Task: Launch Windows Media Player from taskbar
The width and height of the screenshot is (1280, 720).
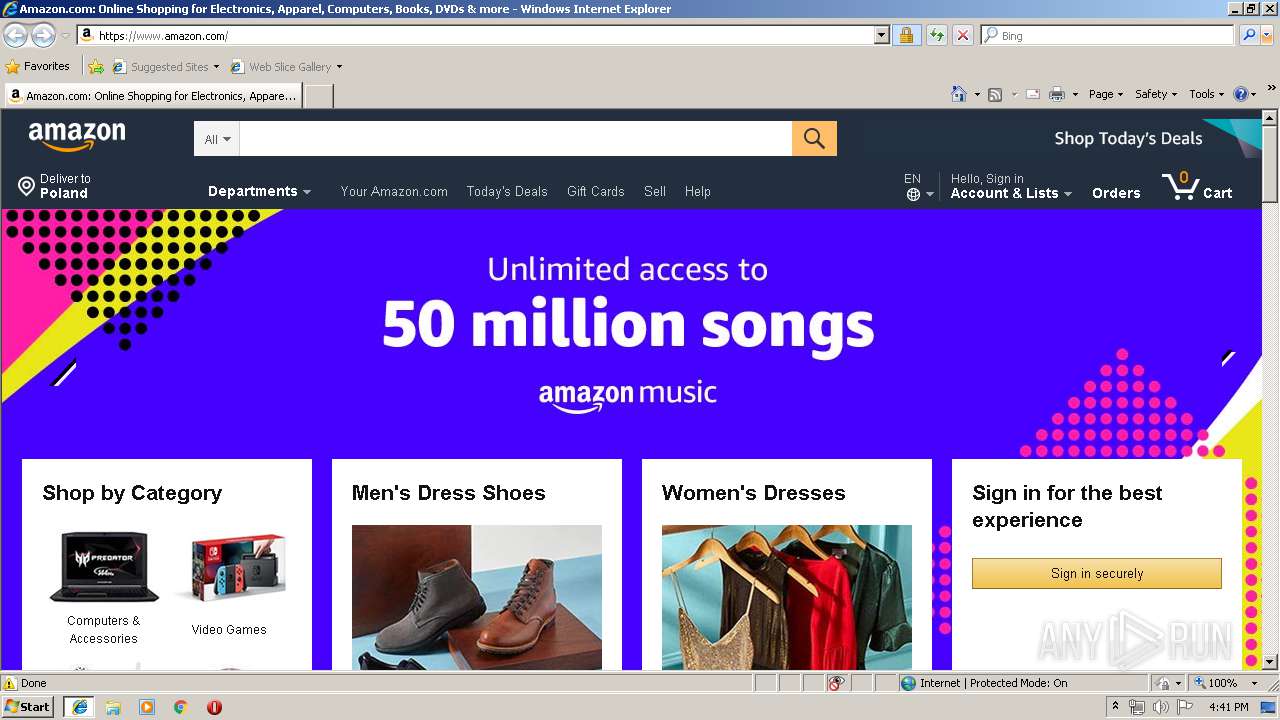Action: click(147, 707)
